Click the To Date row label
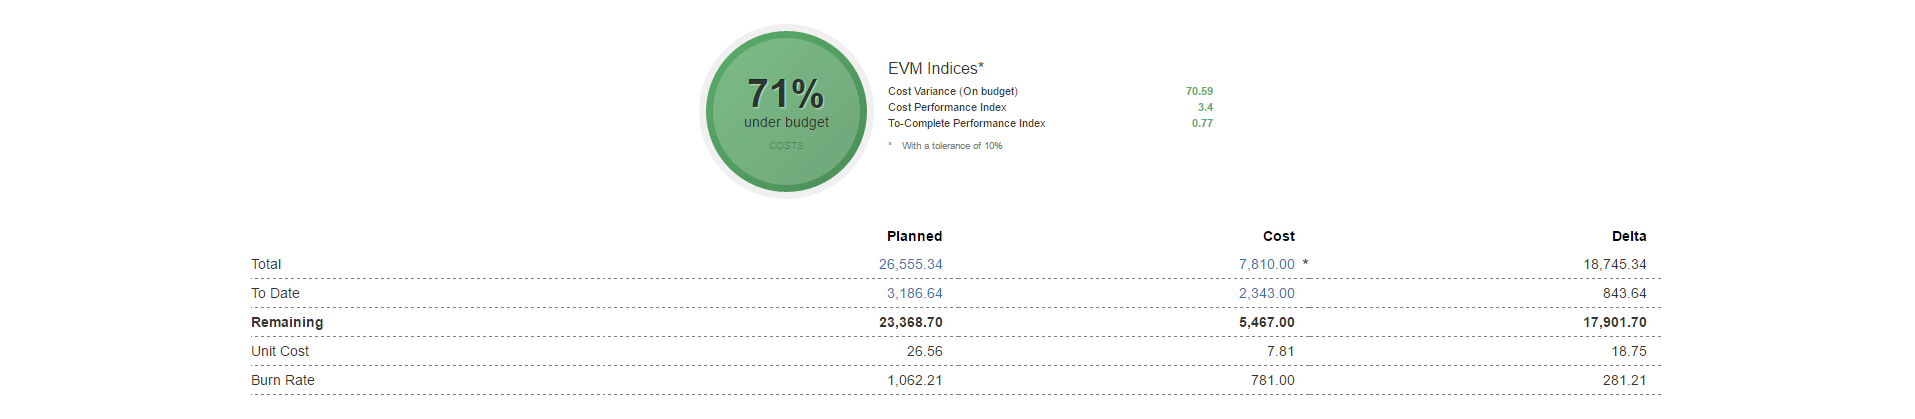Image resolution: width=1915 pixels, height=419 pixels. point(275,294)
